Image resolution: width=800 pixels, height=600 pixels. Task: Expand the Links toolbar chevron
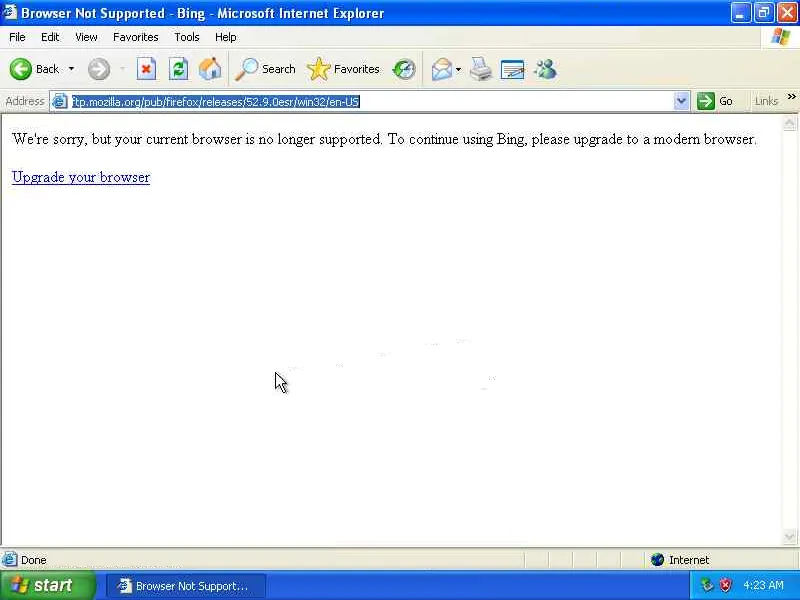point(791,97)
